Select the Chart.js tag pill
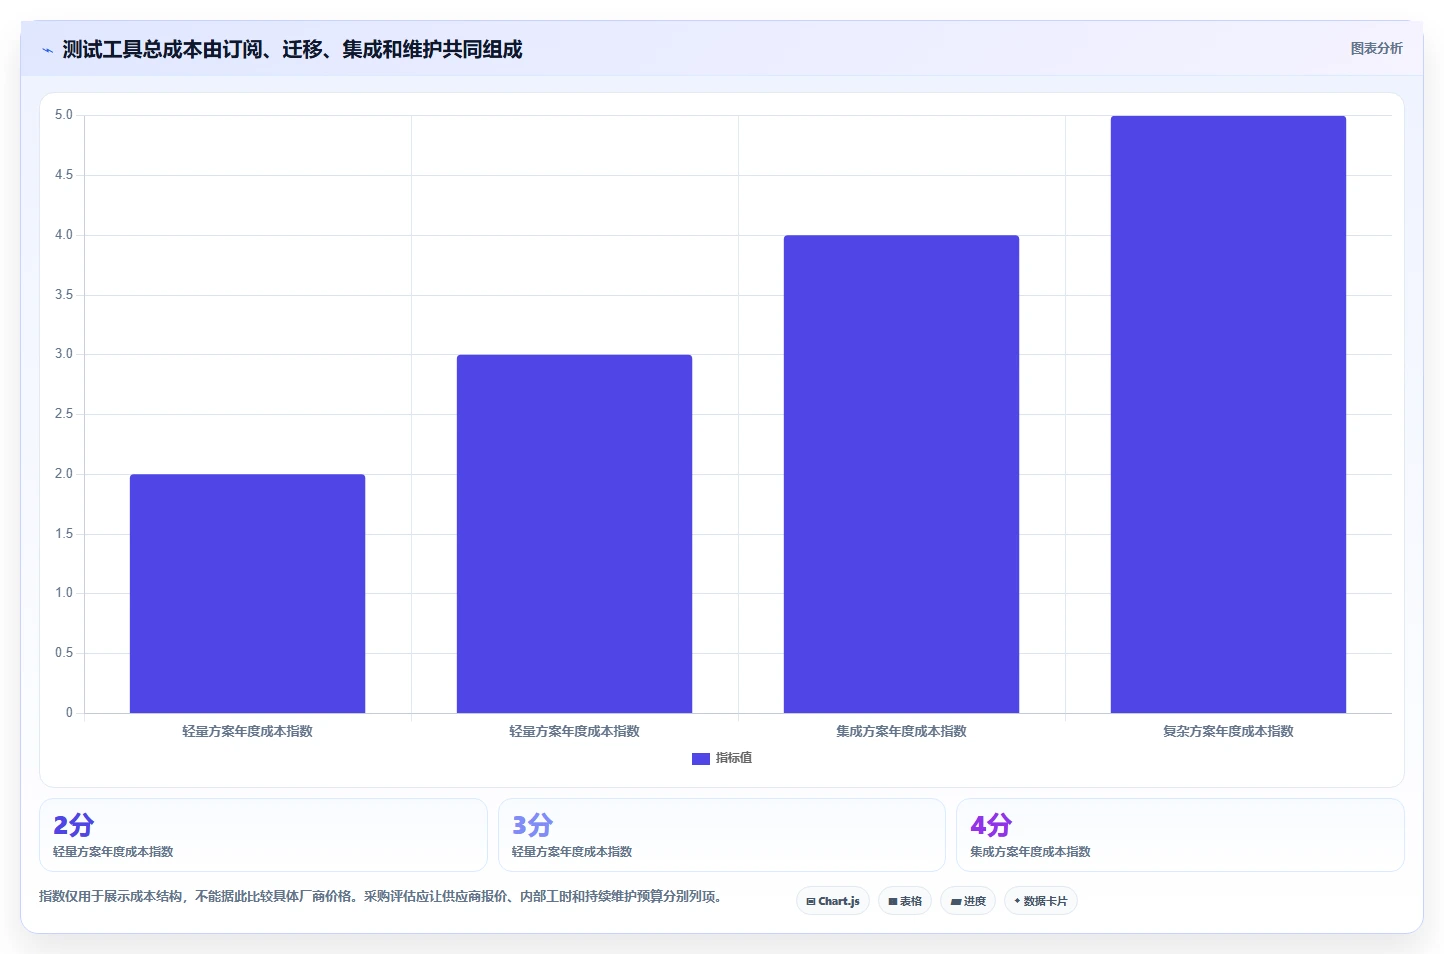 (833, 901)
